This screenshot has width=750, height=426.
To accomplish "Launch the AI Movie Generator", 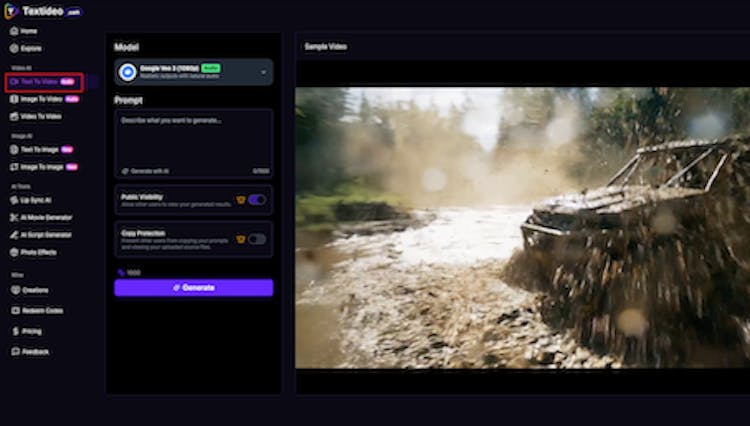I will click(x=46, y=217).
